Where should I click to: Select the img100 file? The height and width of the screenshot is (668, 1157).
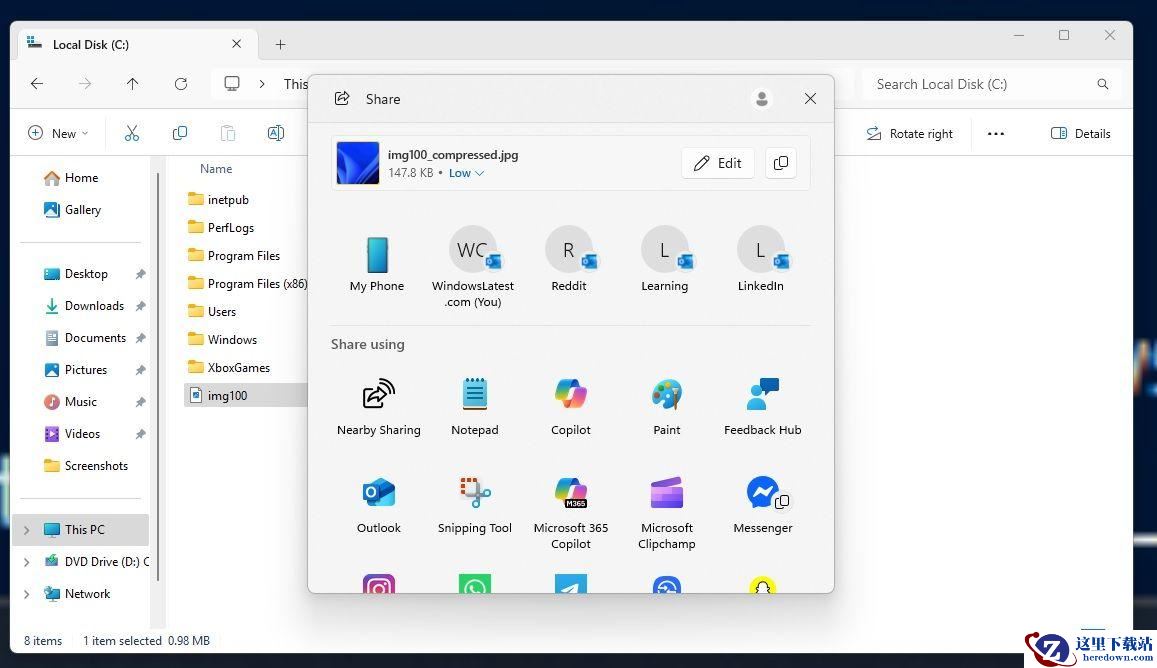point(246,396)
